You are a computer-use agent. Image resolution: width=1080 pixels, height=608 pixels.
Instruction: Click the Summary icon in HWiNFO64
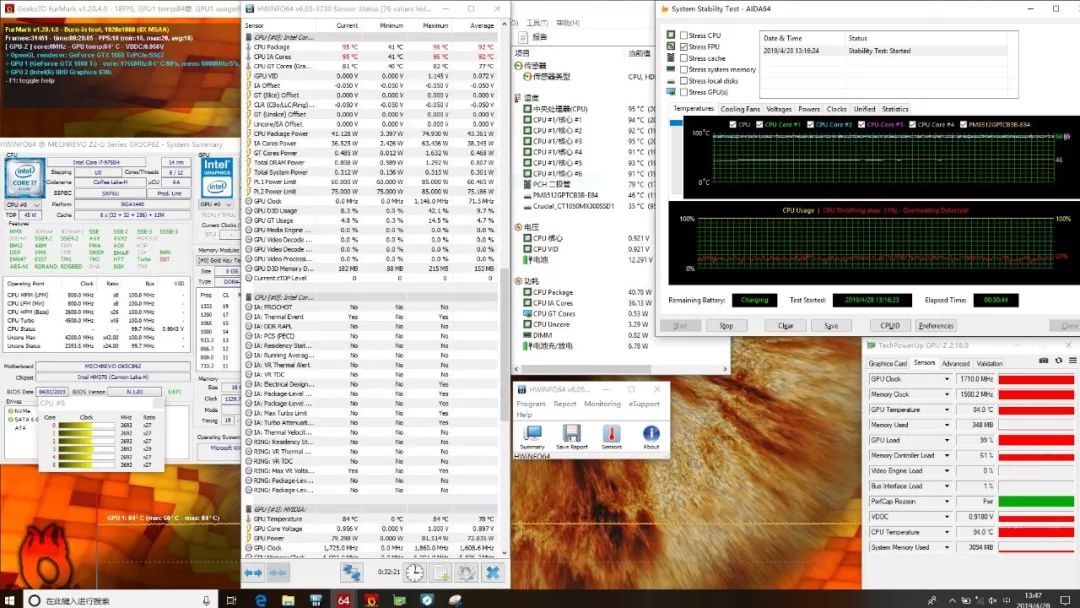coord(532,434)
